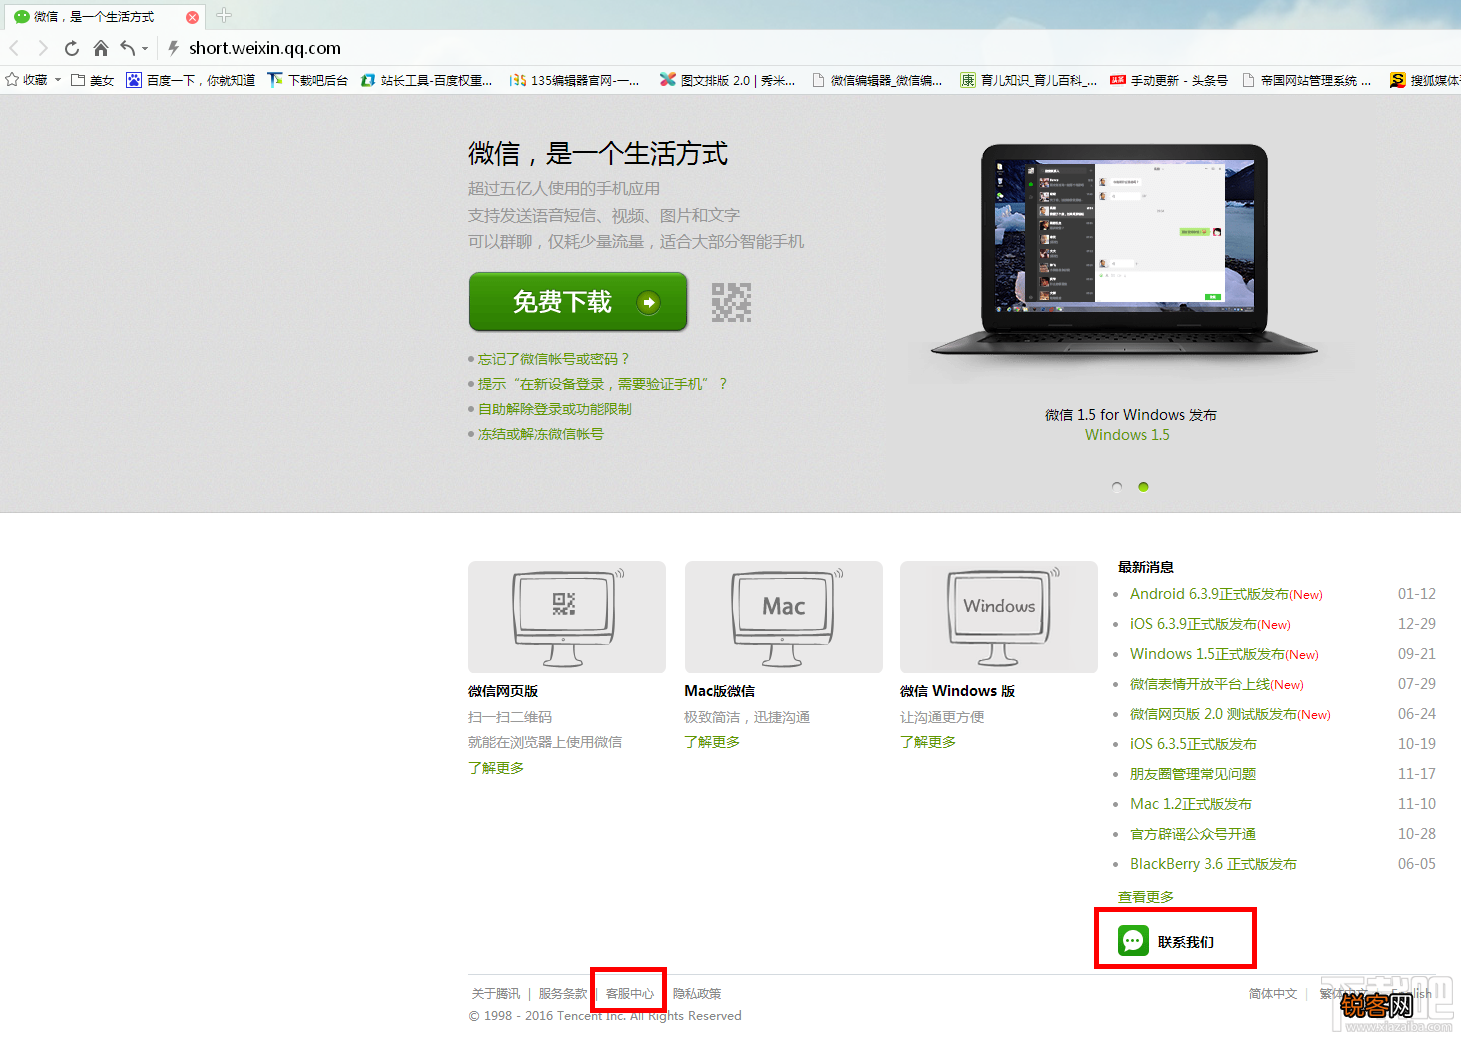The height and width of the screenshot is (1037, 1461).
Task: Select second green carousel dot
Action: [x=1143, y=487]
